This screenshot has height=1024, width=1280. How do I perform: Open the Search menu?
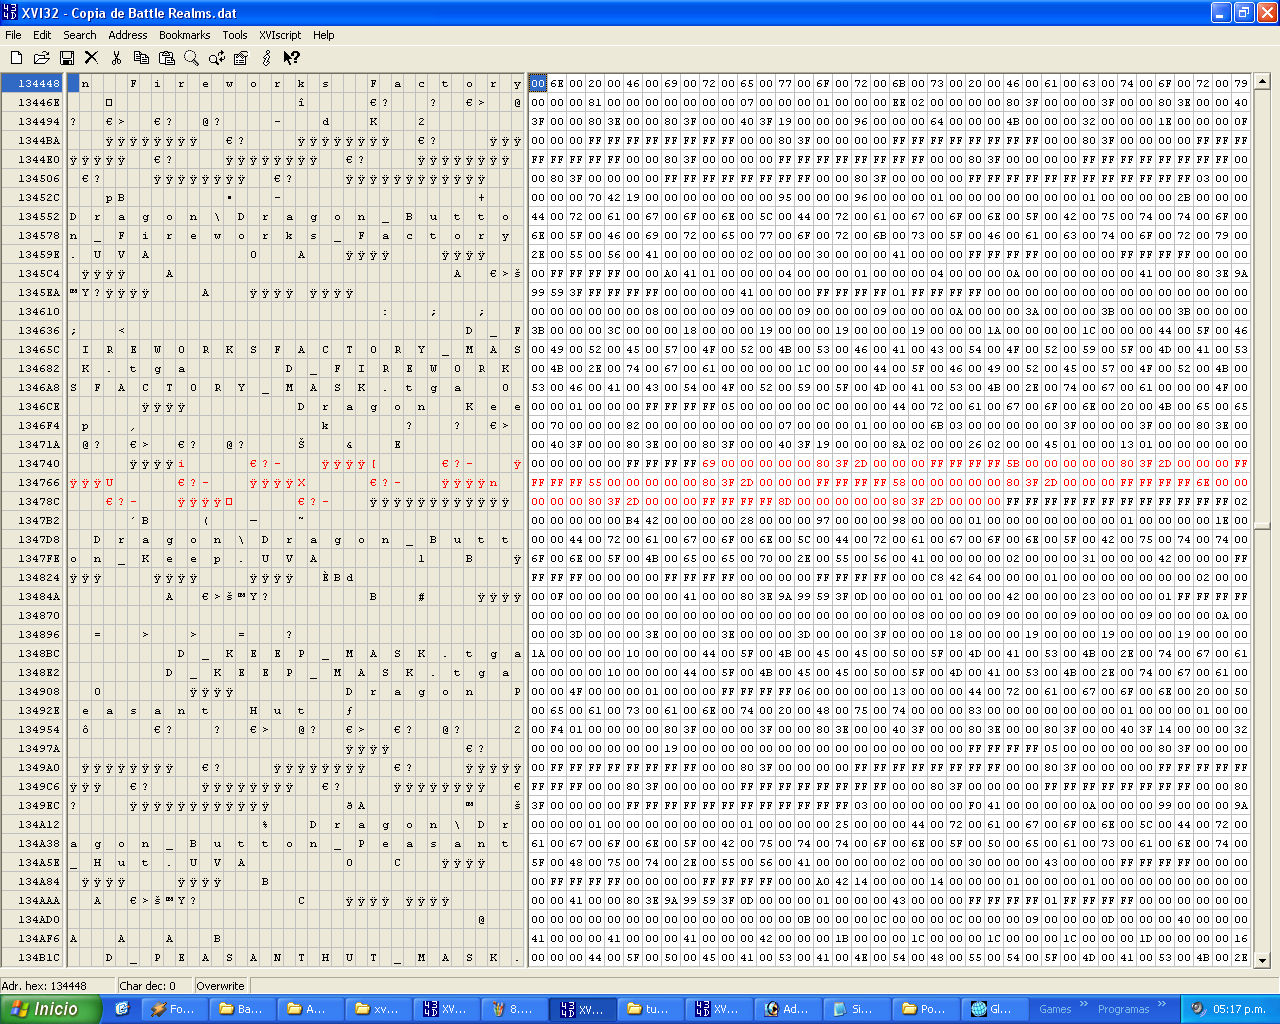pos(80,35)
